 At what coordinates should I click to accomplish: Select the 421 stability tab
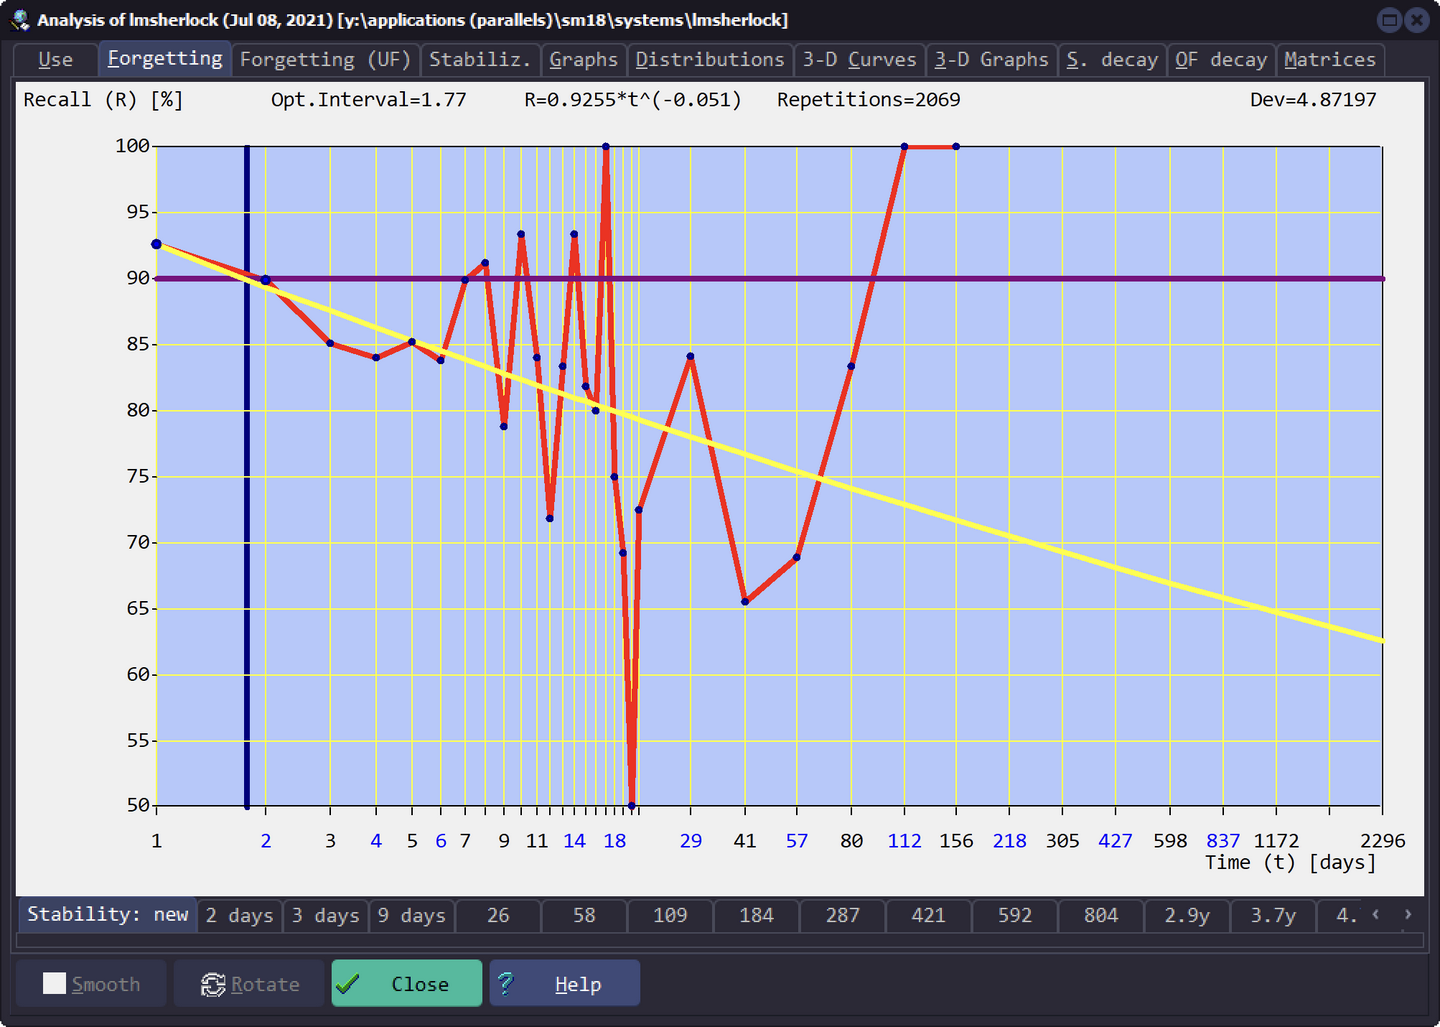coord(928,916)
